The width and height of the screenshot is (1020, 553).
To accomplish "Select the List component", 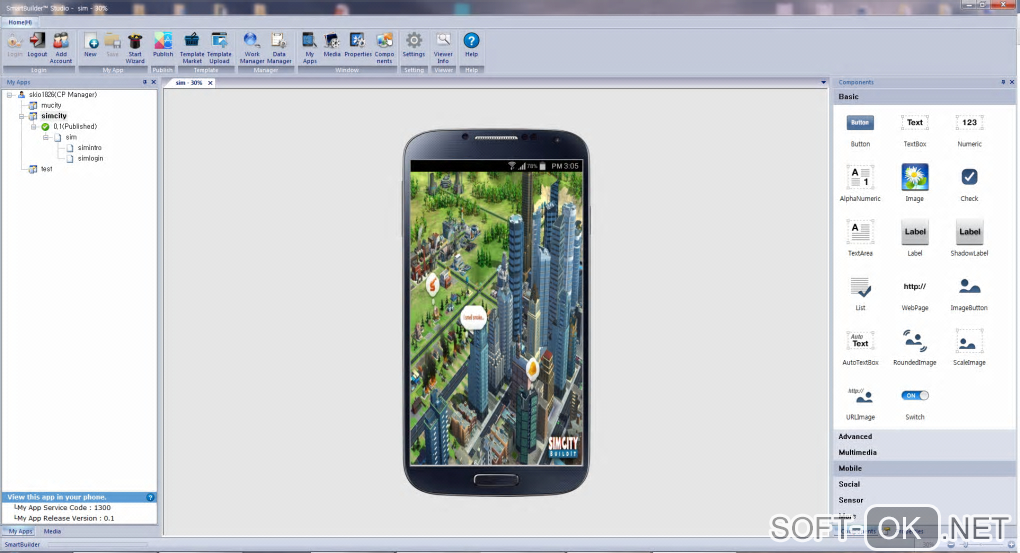I will tap(860, 293).
